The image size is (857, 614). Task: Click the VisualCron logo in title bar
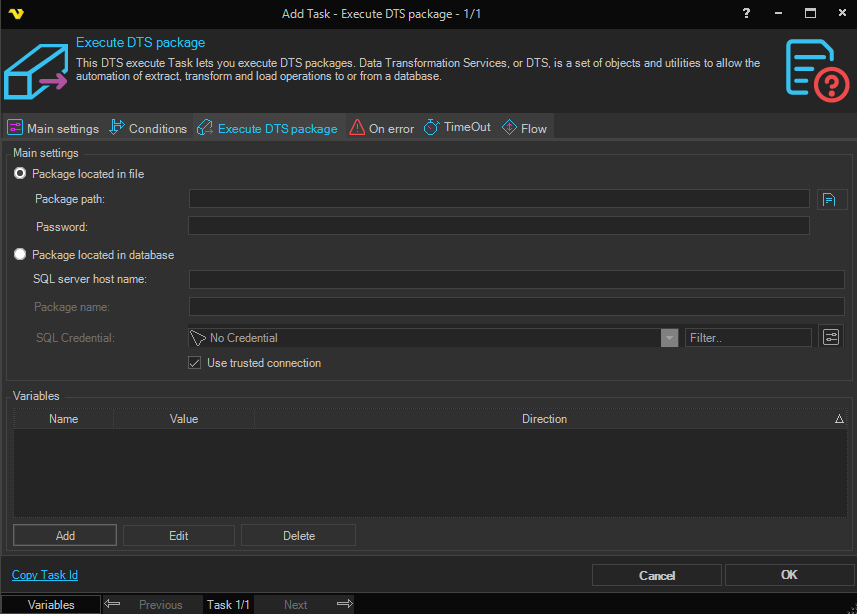[x=14, y=13]
